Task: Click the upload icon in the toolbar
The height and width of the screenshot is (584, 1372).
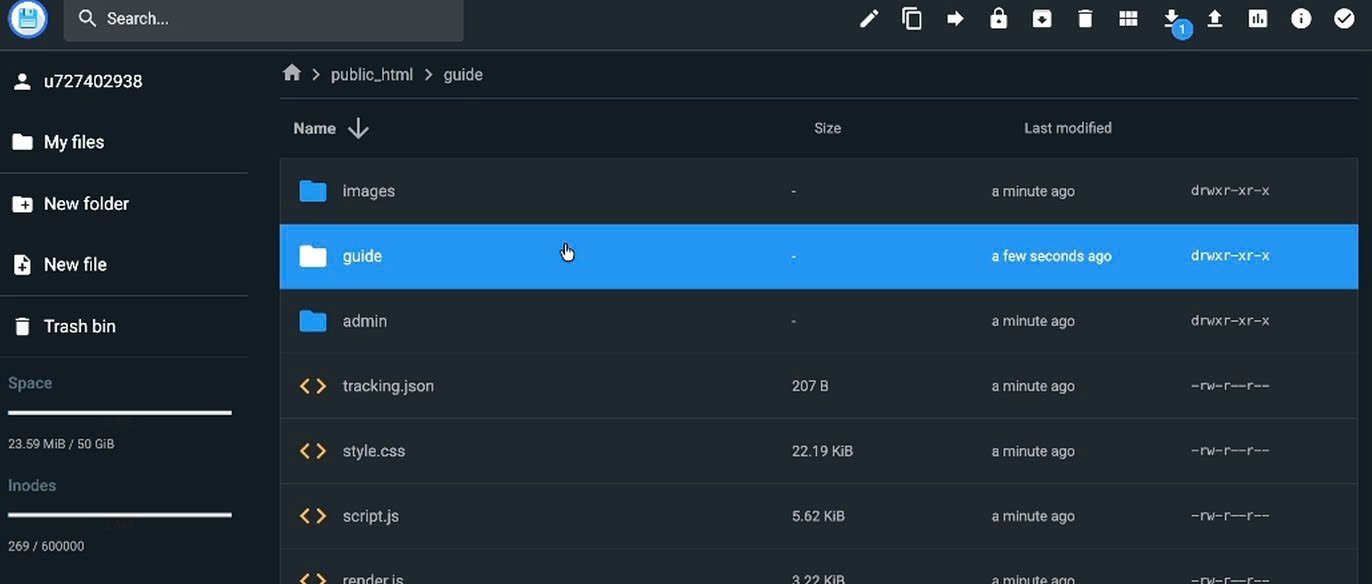Action: coord(1215,18)
